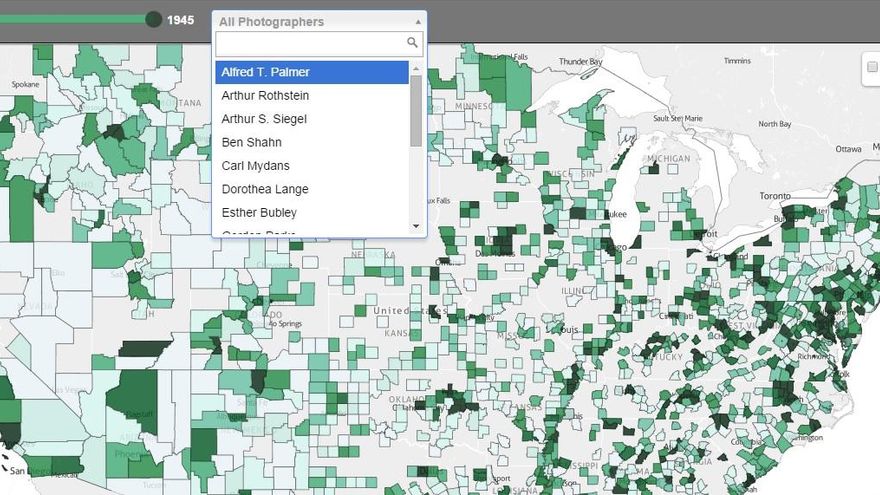Click the Toronto city label on map
880x495 pixels.
tap(774, 196)
